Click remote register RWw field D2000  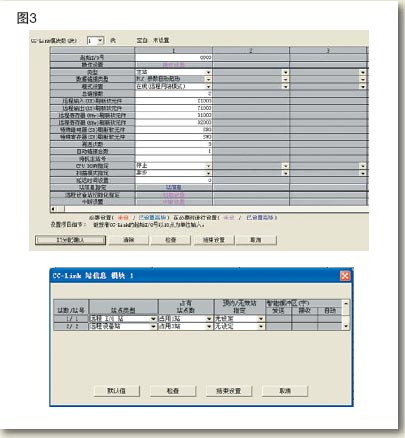point(173,122)
